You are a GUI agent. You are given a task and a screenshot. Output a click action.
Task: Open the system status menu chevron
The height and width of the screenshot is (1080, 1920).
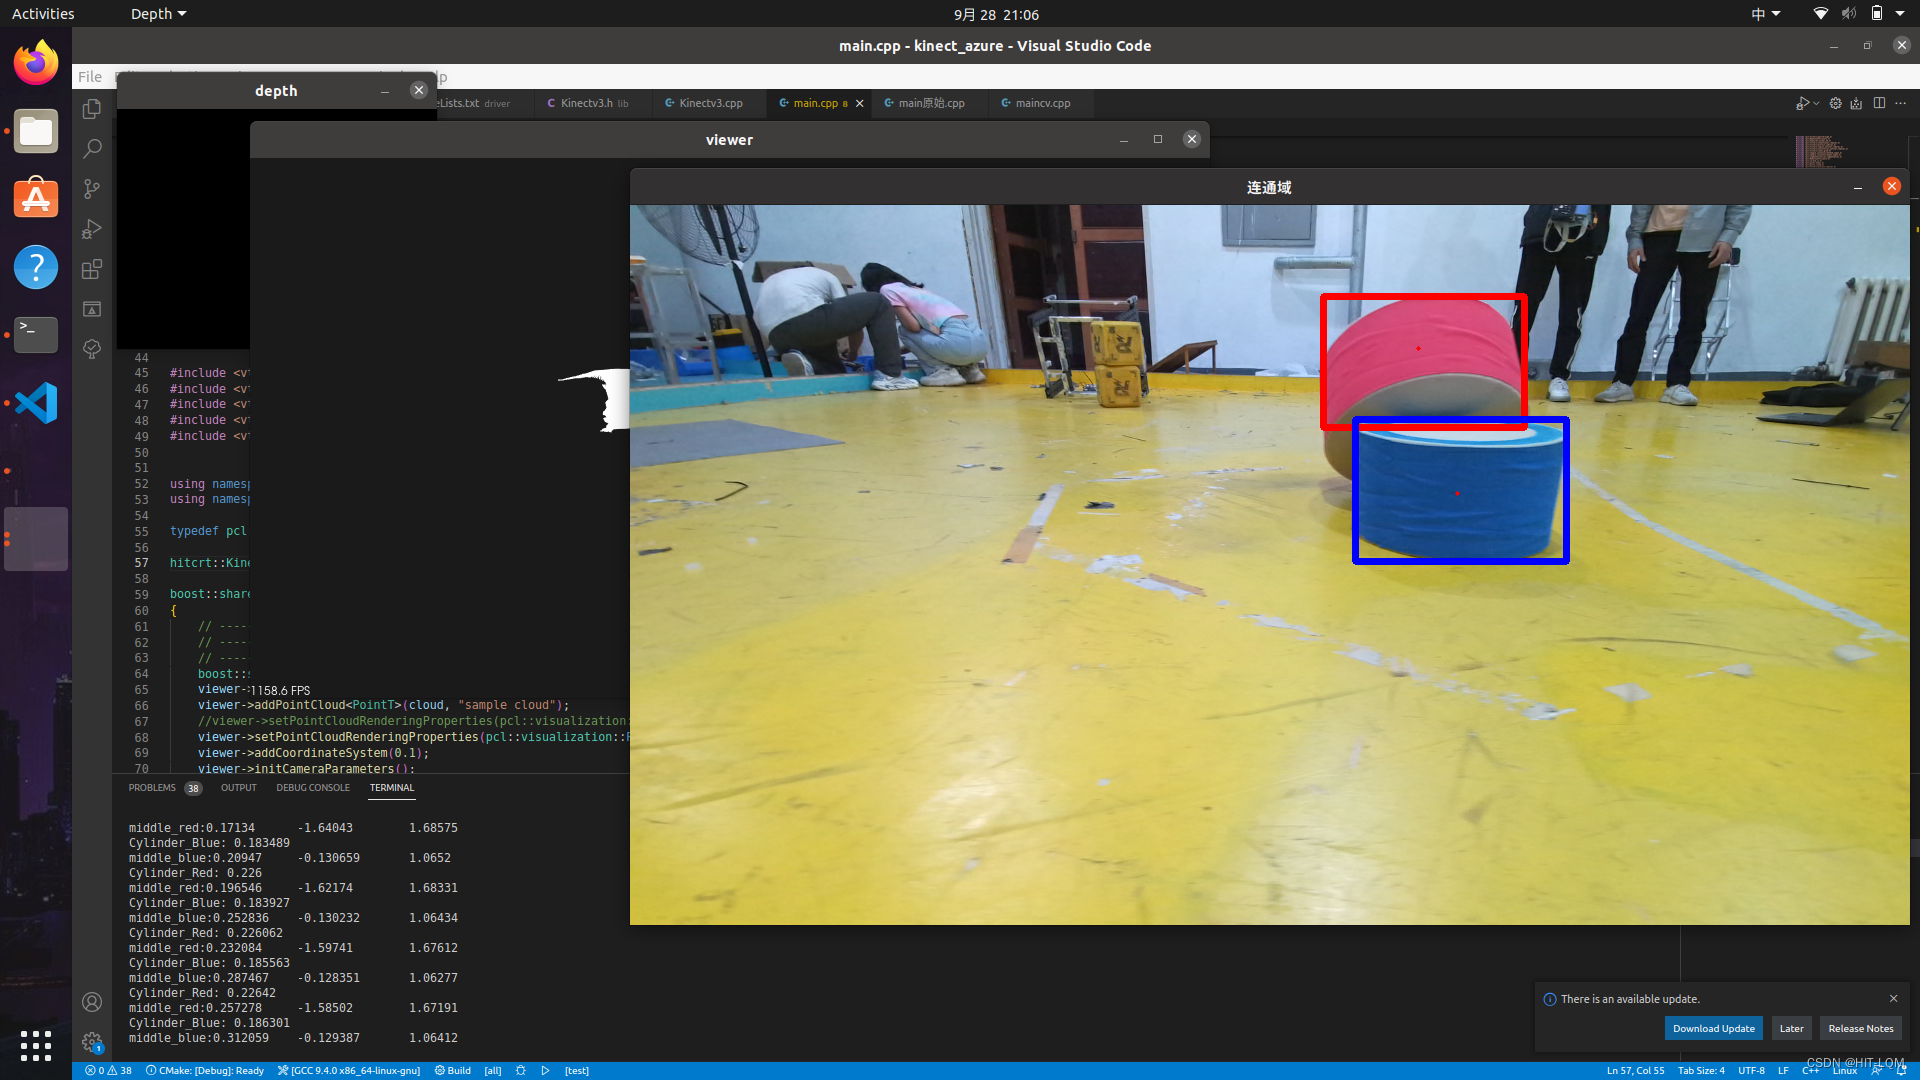pyautogui.click(x=1898, y=13)
